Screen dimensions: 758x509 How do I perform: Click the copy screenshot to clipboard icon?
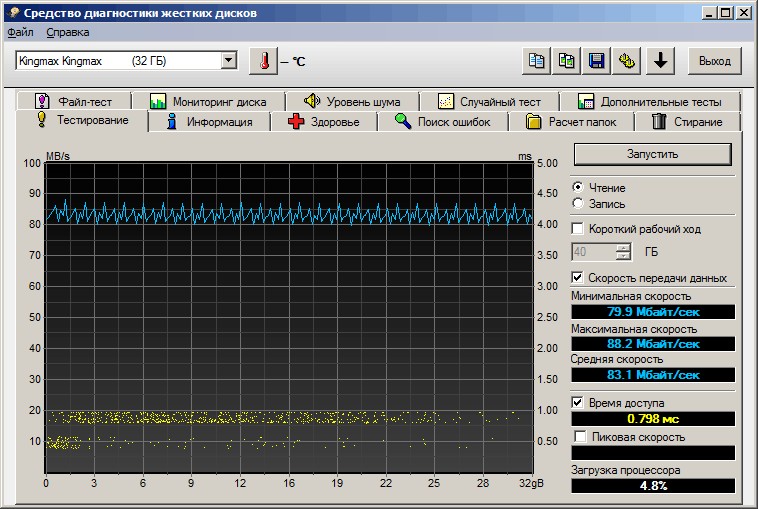click(567, 61)
